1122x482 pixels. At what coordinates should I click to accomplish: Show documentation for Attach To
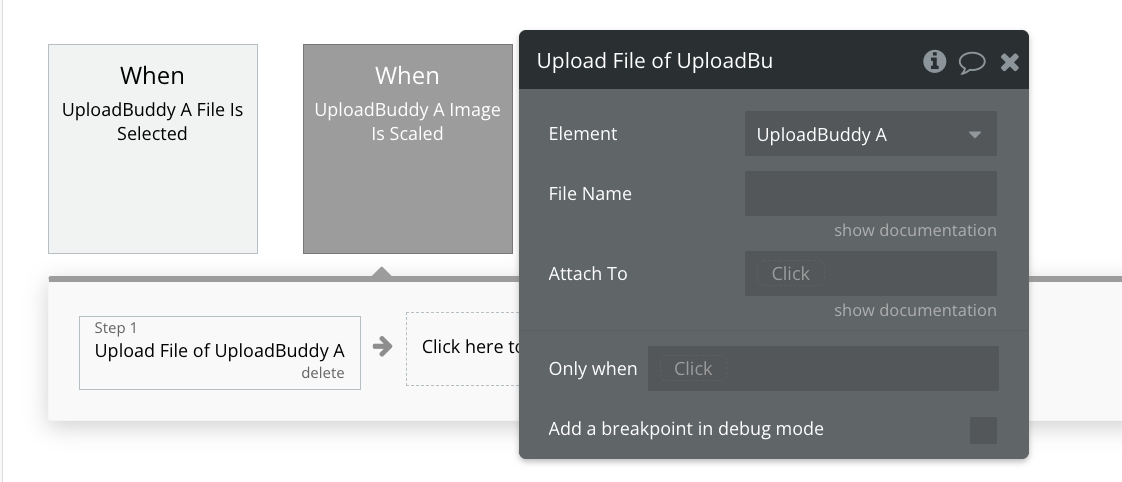[x=914, y=310]
